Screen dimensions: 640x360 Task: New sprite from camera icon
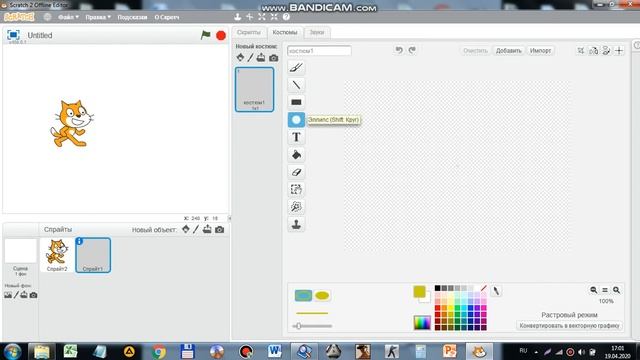point(220,230)
